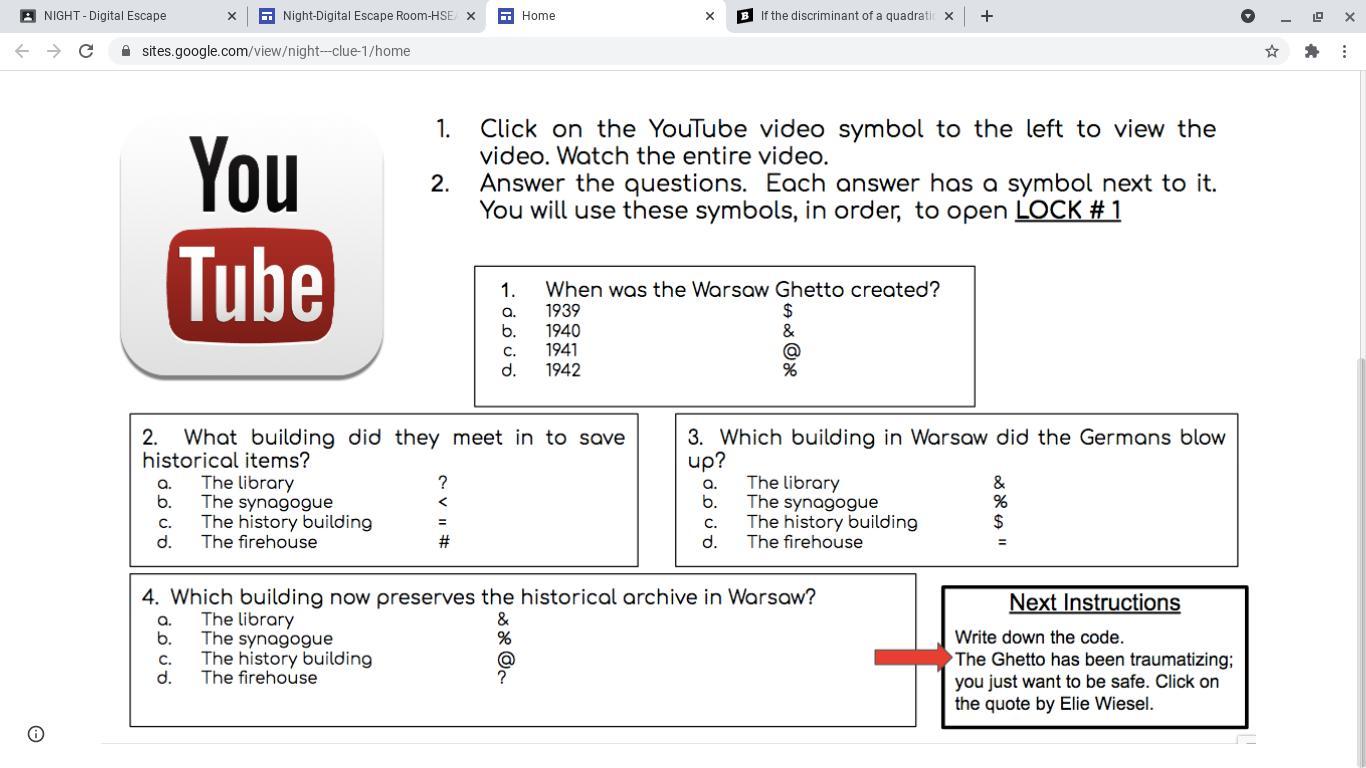Switch to the discriminant of a quadratic tab
Viewport: 1366px width, 768px height.
[845, 16]
